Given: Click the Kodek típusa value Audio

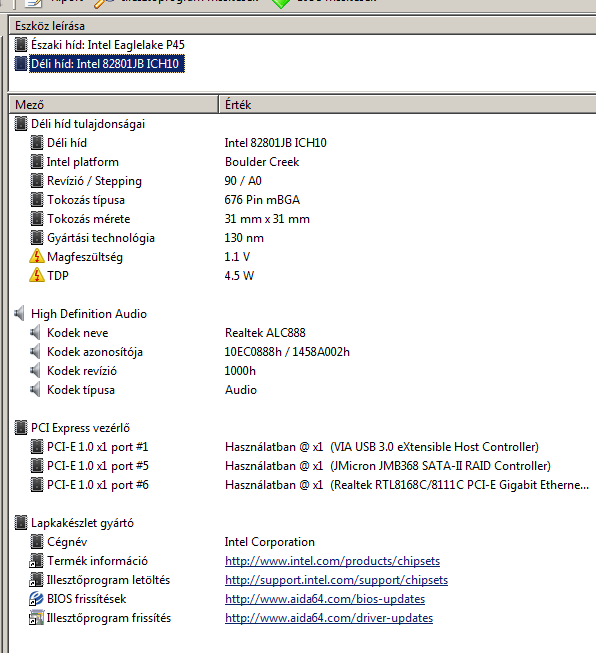Looking at the screenshot, I should click(241, 390).
